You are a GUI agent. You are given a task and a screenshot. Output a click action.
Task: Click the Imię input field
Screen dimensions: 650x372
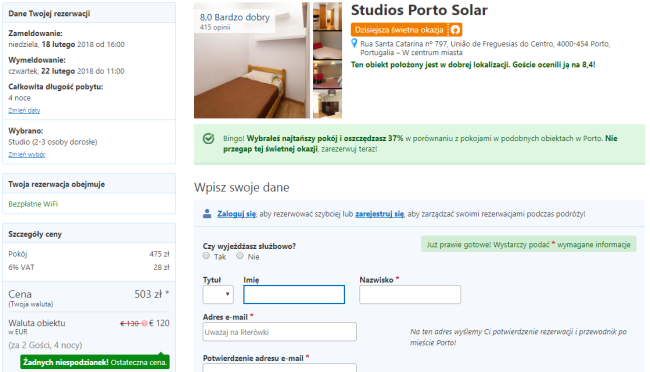click(x=294, y=294)
